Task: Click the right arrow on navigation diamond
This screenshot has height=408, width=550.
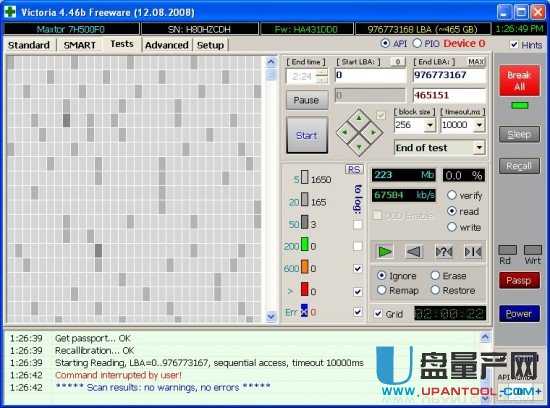Action: pos(373,133)
